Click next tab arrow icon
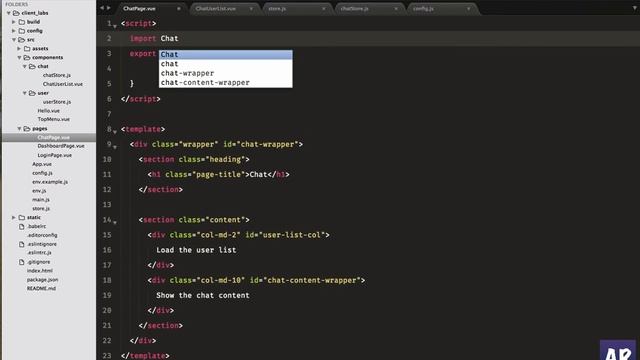The image size is (640, 360). [109, 8]
